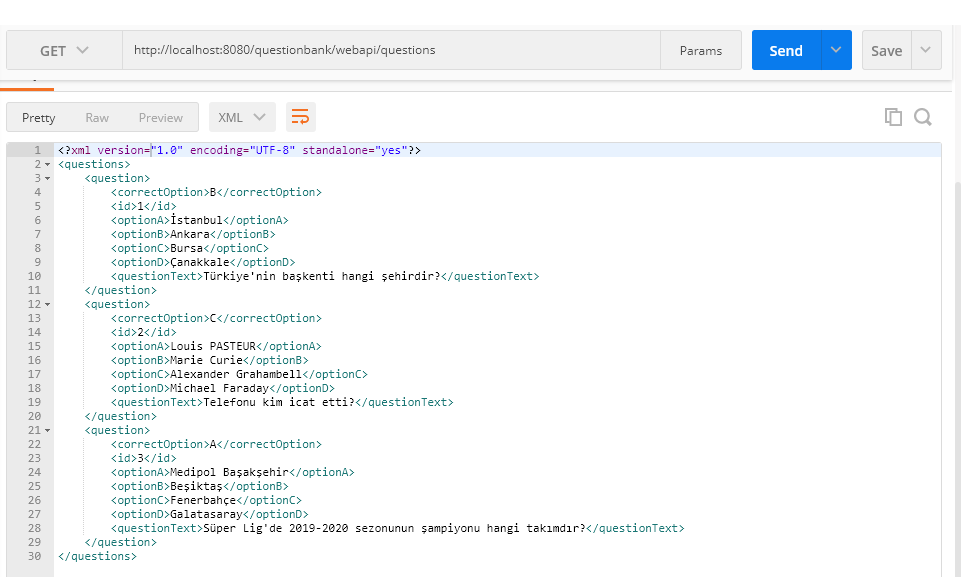Switch to the Raw response view
Viewport: 964px width, 577px height.
99,116
